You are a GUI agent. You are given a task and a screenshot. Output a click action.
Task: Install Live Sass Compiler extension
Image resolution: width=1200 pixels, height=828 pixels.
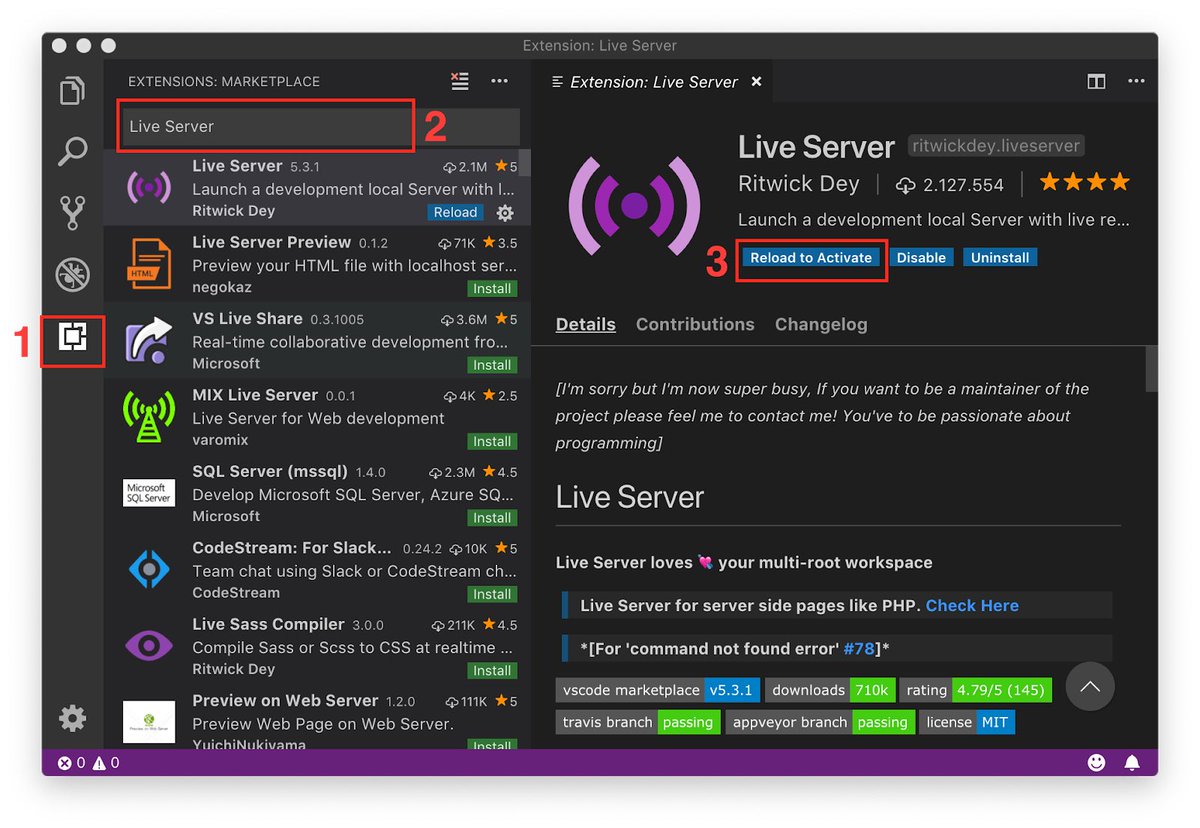coord(492,670)
